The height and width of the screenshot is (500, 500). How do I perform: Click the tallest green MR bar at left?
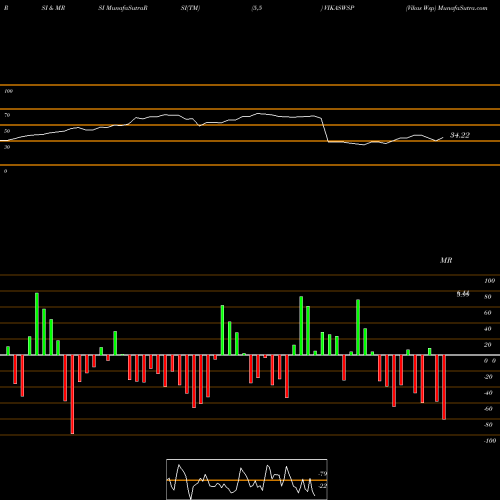[x=37, y=324]
